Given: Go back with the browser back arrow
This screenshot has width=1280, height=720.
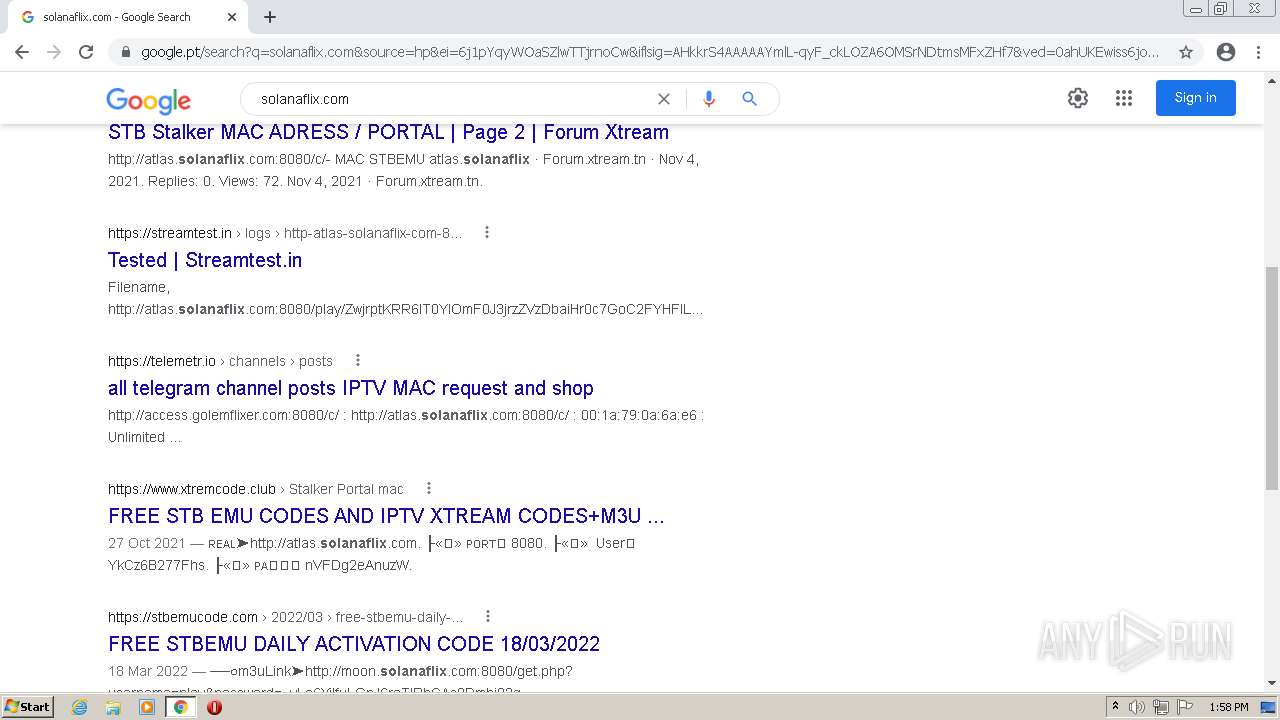Looking at the screenshot, I should (x=22, y=52).
